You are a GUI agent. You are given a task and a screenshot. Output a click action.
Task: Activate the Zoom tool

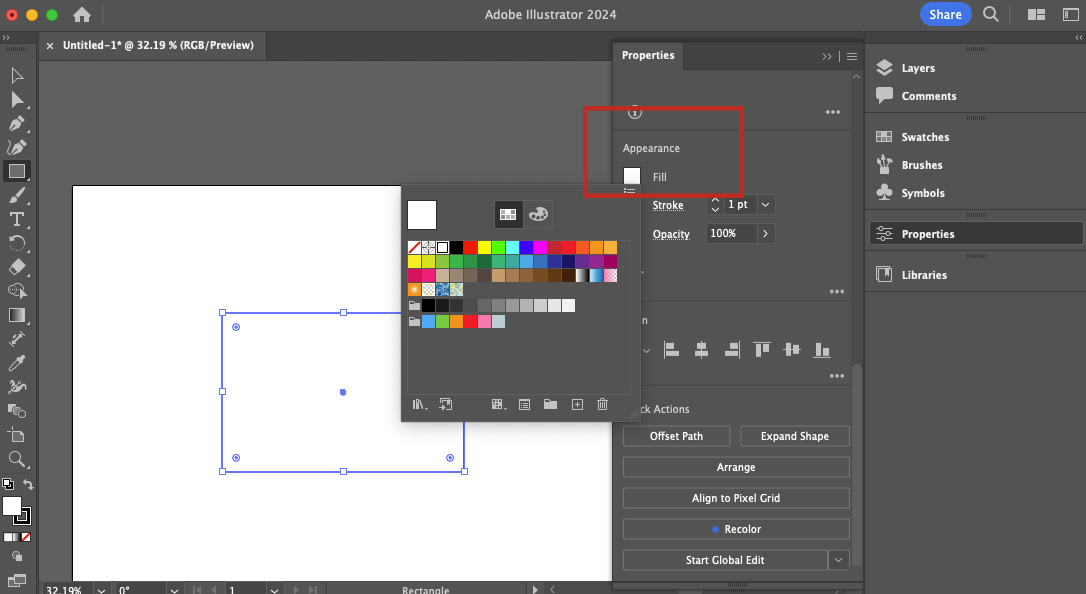coord(17,459)
